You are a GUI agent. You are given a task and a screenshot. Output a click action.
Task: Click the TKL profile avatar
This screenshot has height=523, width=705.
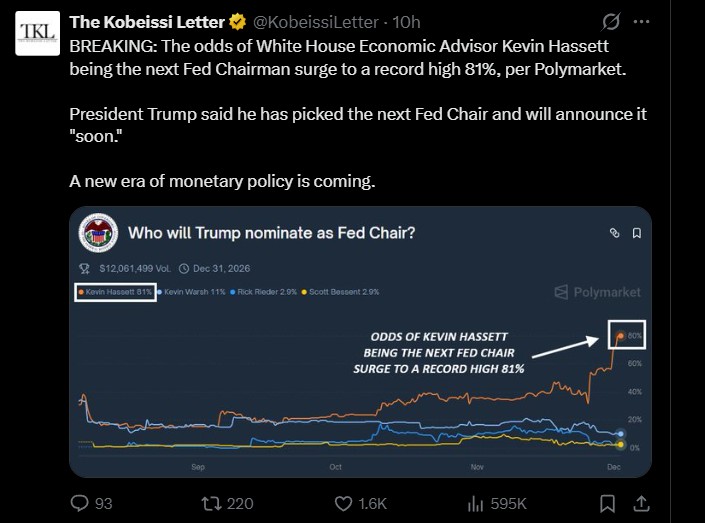click(x=38, y=33)
